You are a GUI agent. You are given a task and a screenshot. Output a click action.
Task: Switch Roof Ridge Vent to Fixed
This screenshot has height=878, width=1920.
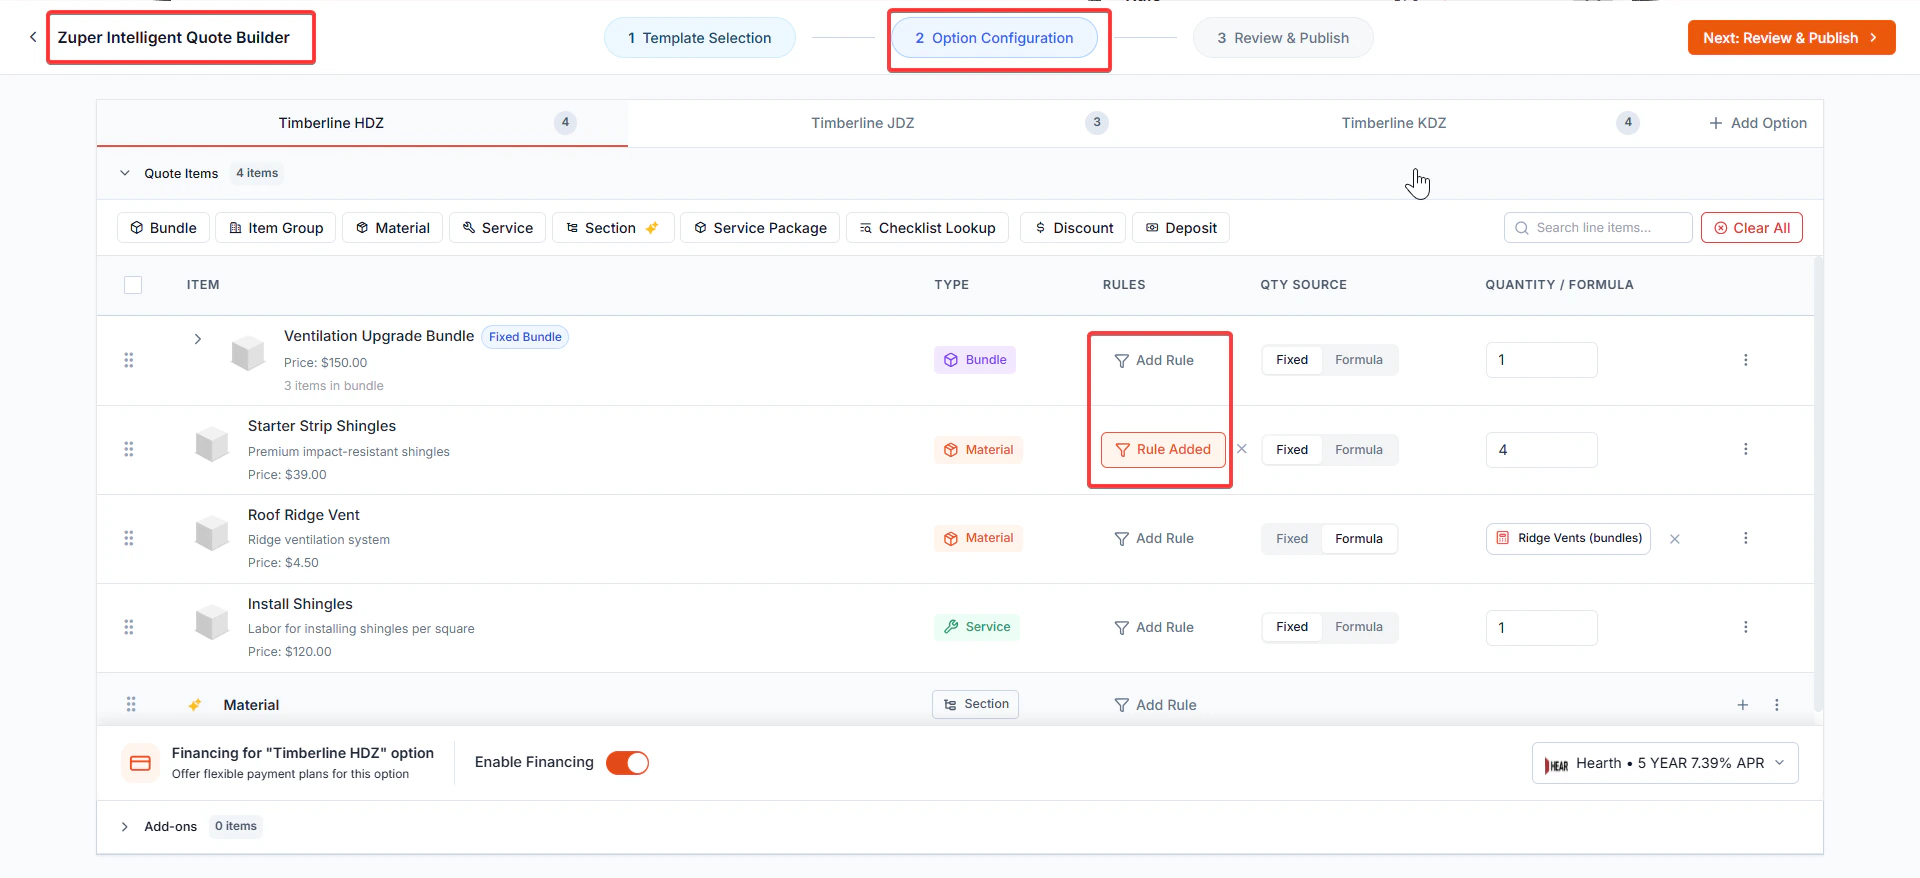pos(1292,539)
